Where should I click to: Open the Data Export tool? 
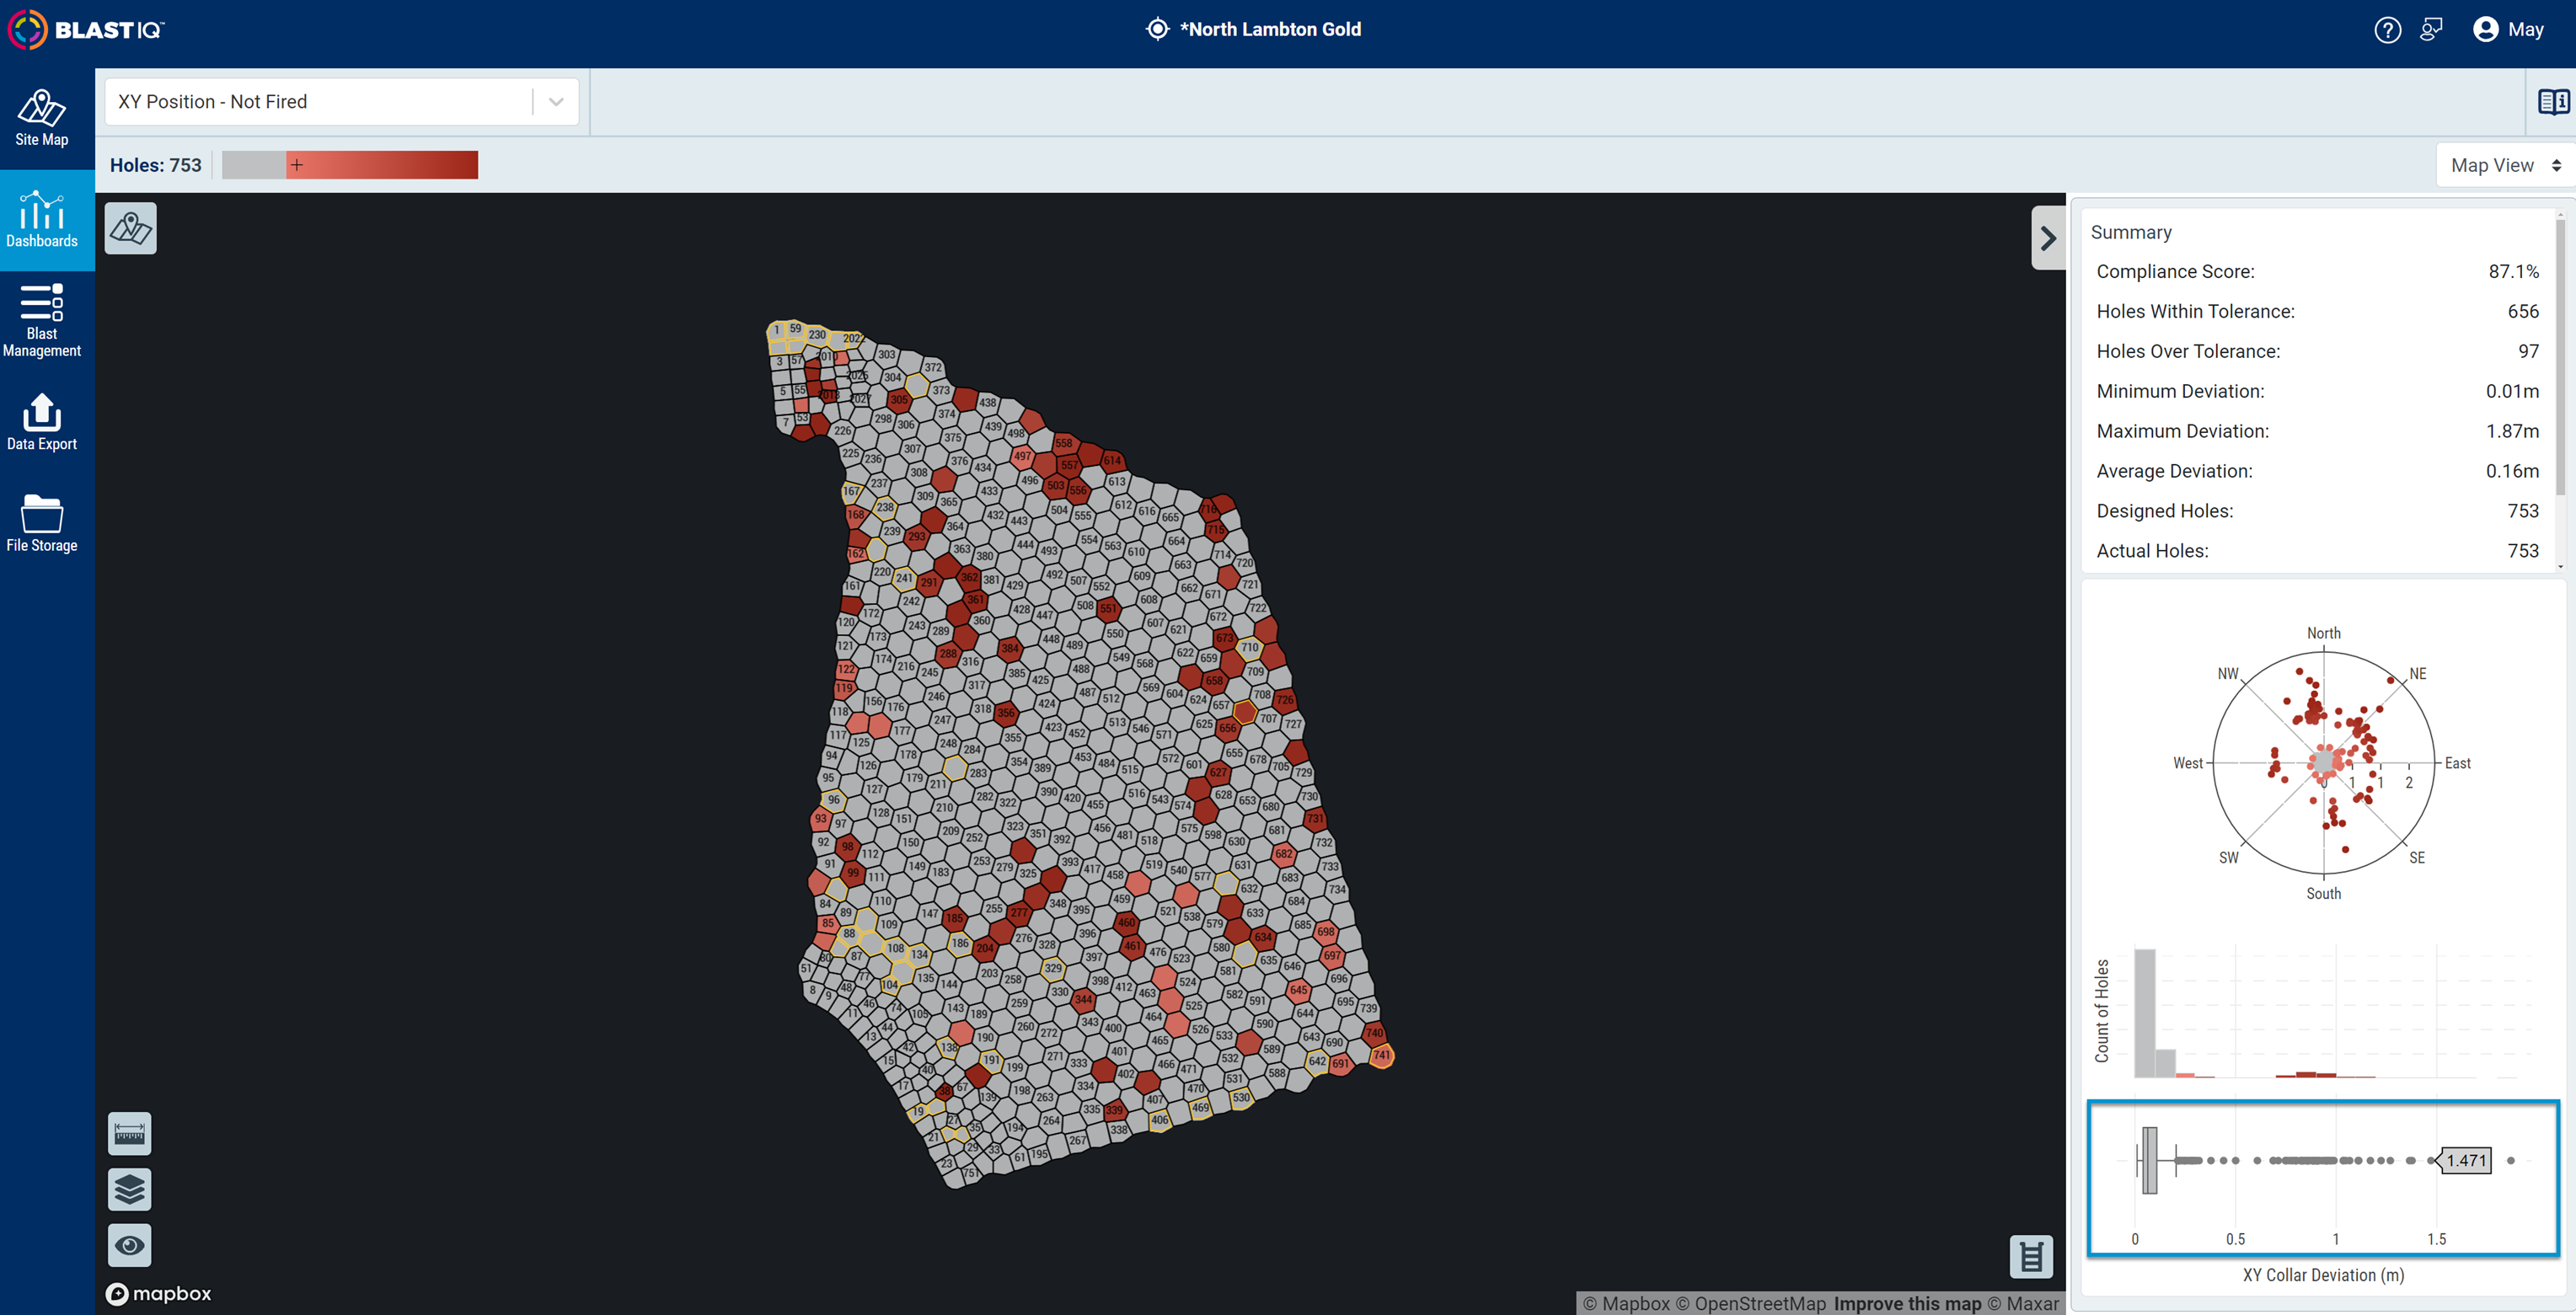point(43,420)
